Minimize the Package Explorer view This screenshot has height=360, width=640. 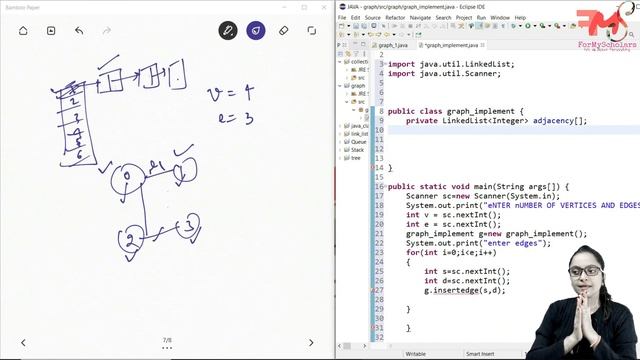(355, 44)
